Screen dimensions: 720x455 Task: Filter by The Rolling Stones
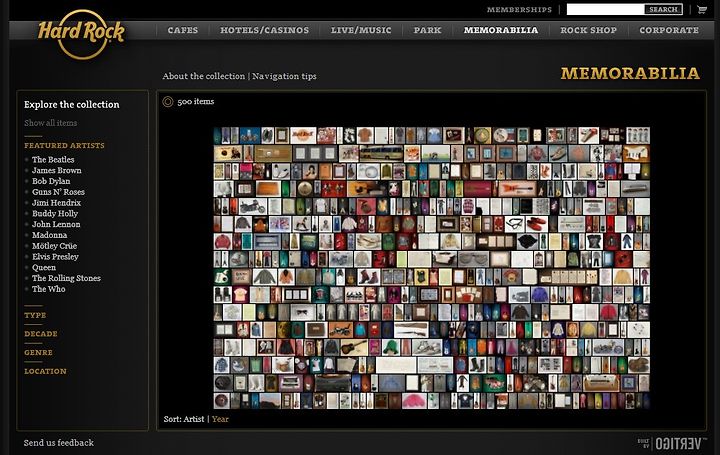tap(66, 278)
